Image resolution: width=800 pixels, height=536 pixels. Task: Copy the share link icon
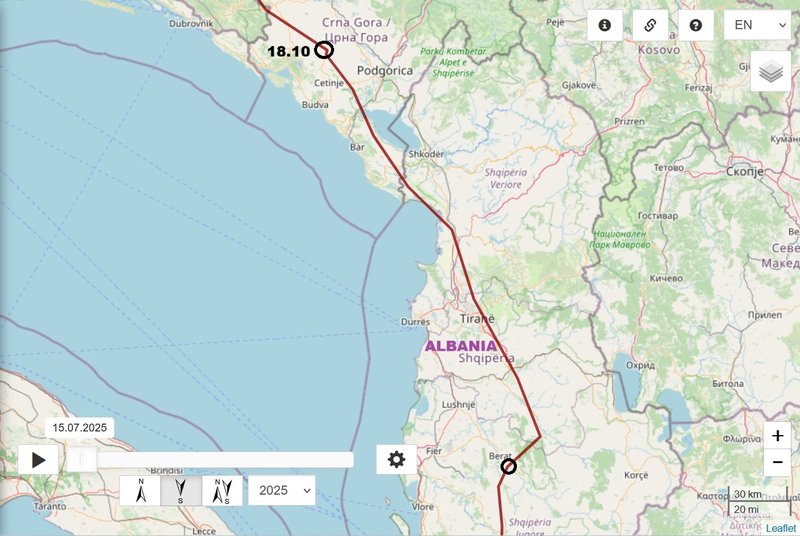tap(650, 25)
